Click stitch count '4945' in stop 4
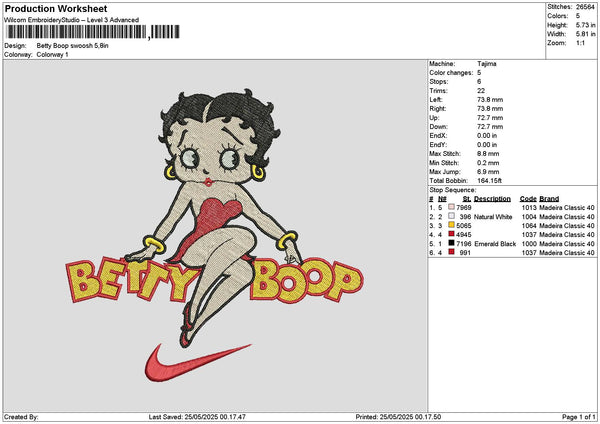The image size is (600, 424). [x=464, y=235]
